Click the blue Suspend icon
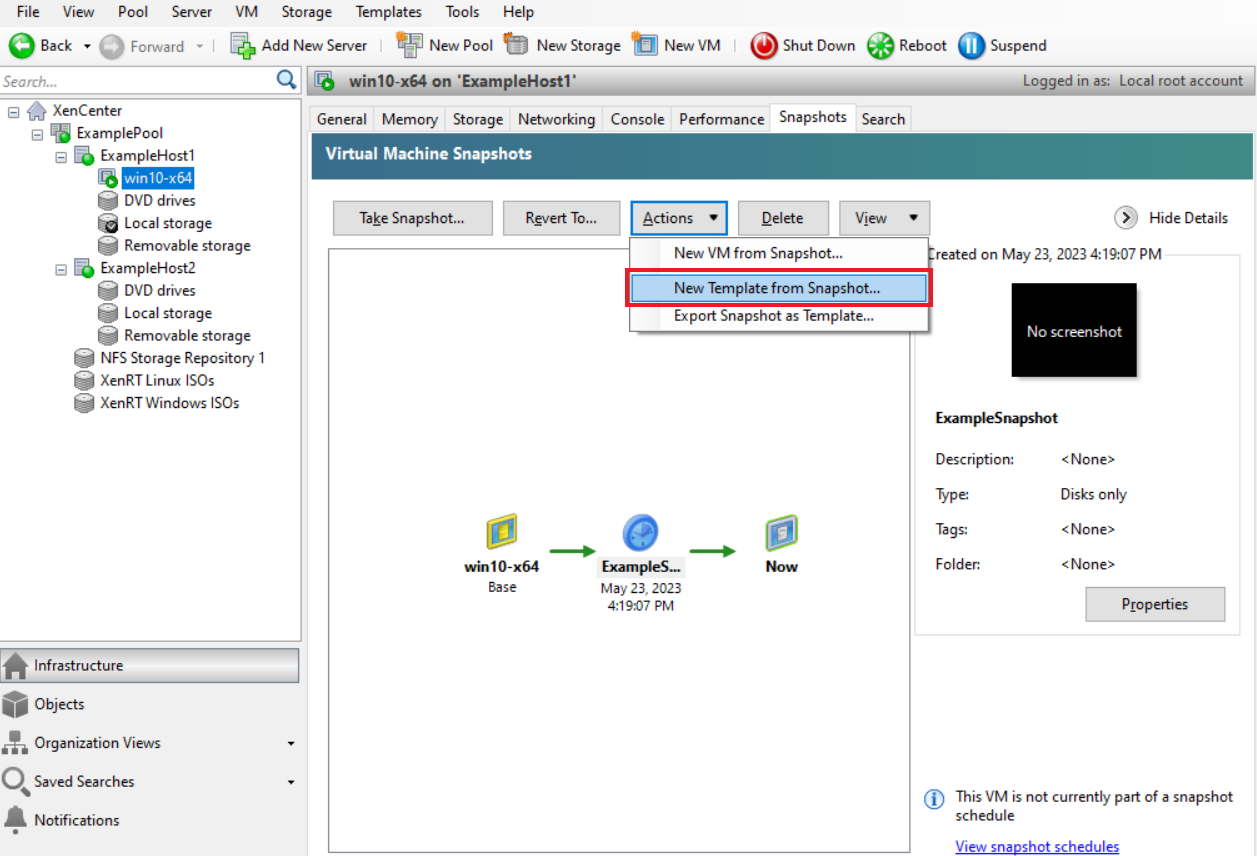 [971, 45]
